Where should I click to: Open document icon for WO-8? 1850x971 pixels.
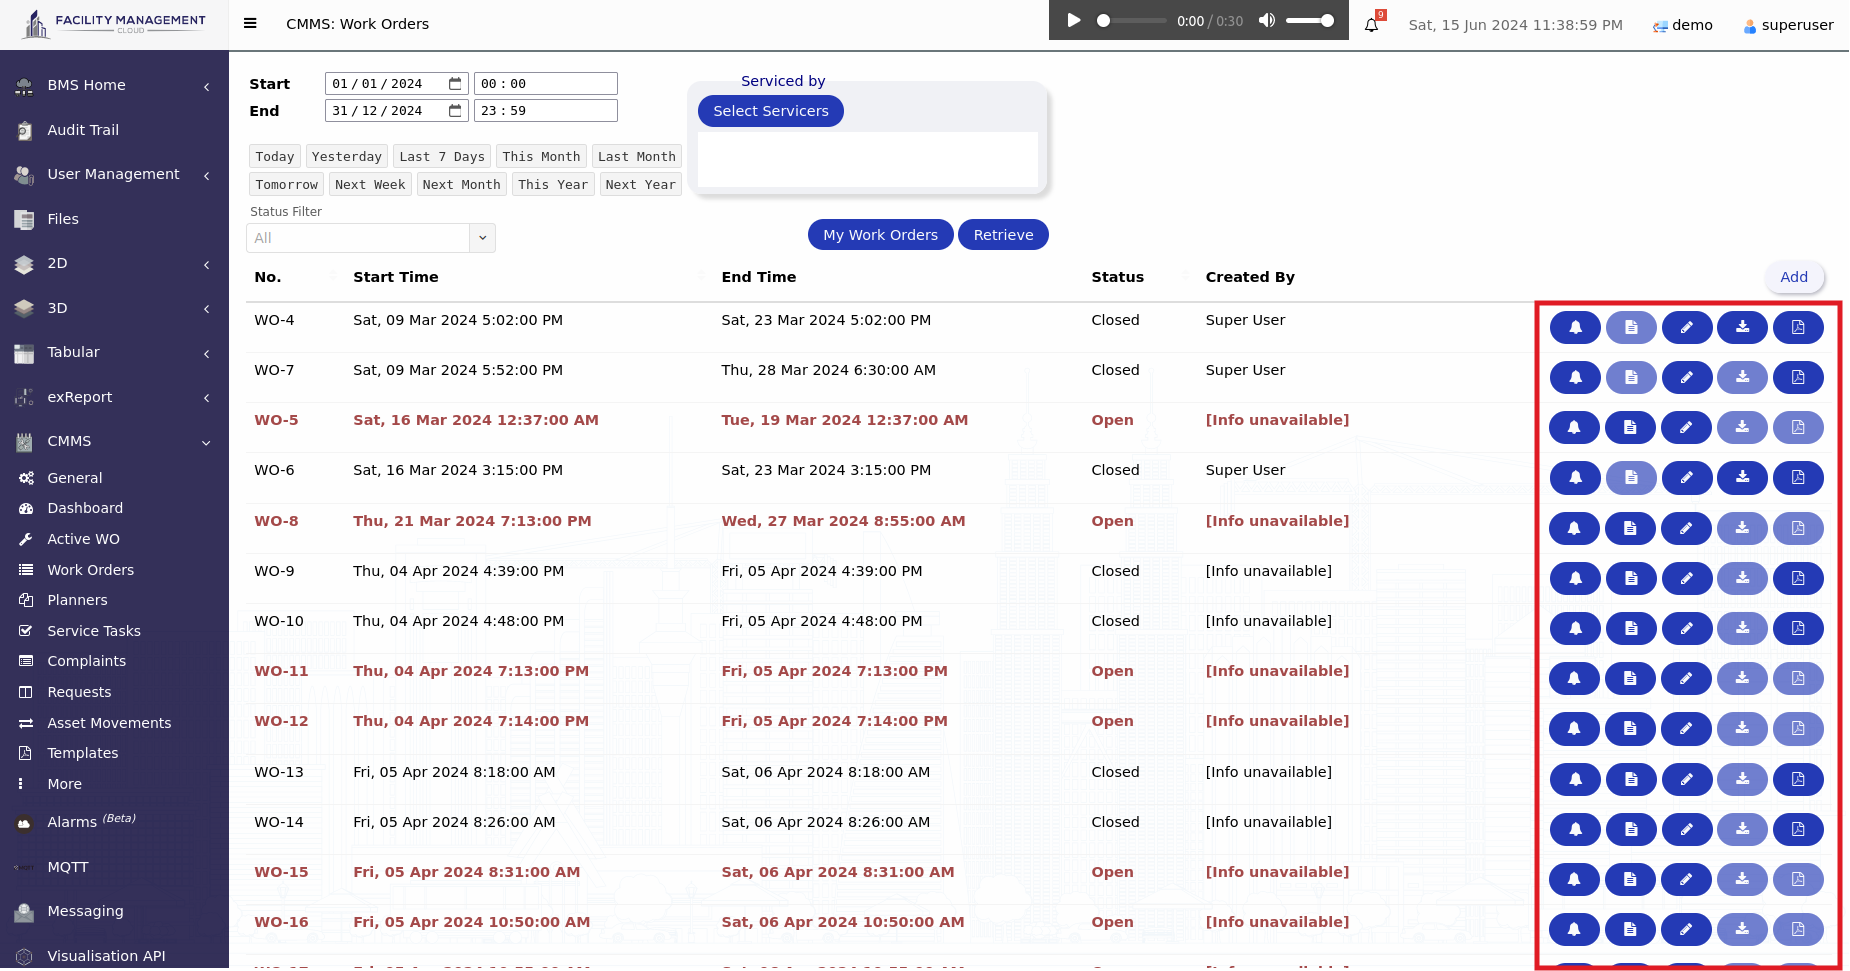pos(1630,528)
